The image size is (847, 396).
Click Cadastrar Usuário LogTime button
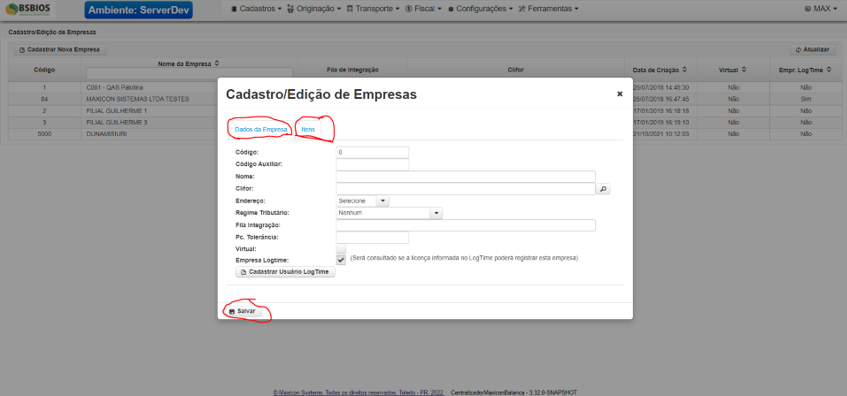(285, 272)
